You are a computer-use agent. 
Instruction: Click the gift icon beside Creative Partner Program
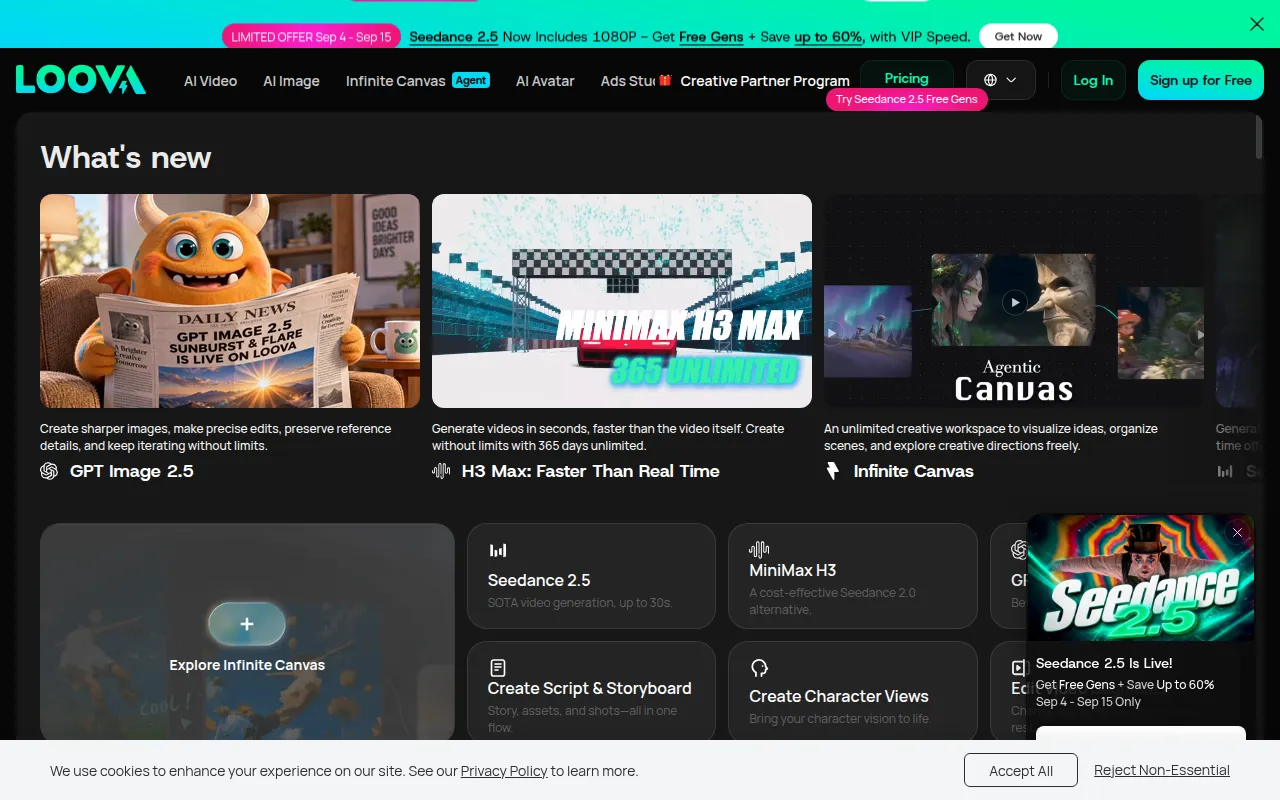tap(665, 80)
